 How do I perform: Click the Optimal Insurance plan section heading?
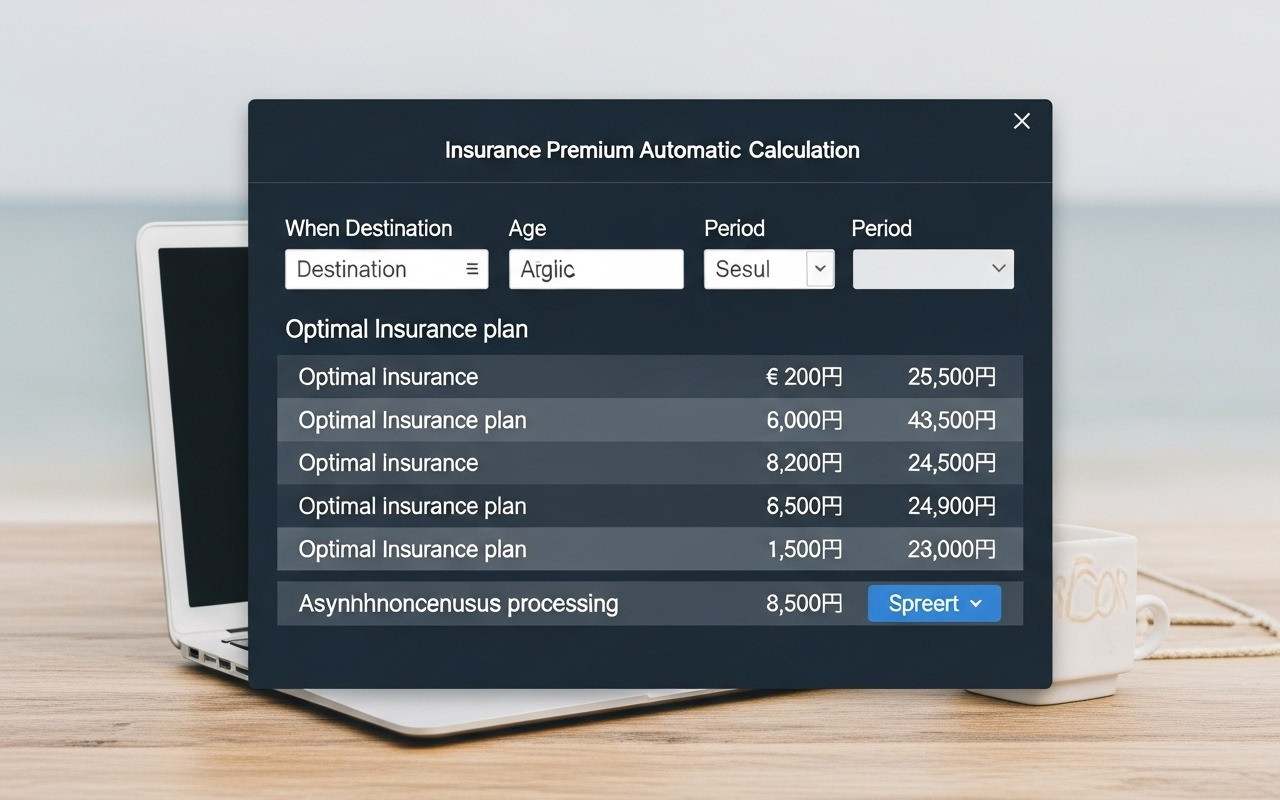[x=406, y=329]
